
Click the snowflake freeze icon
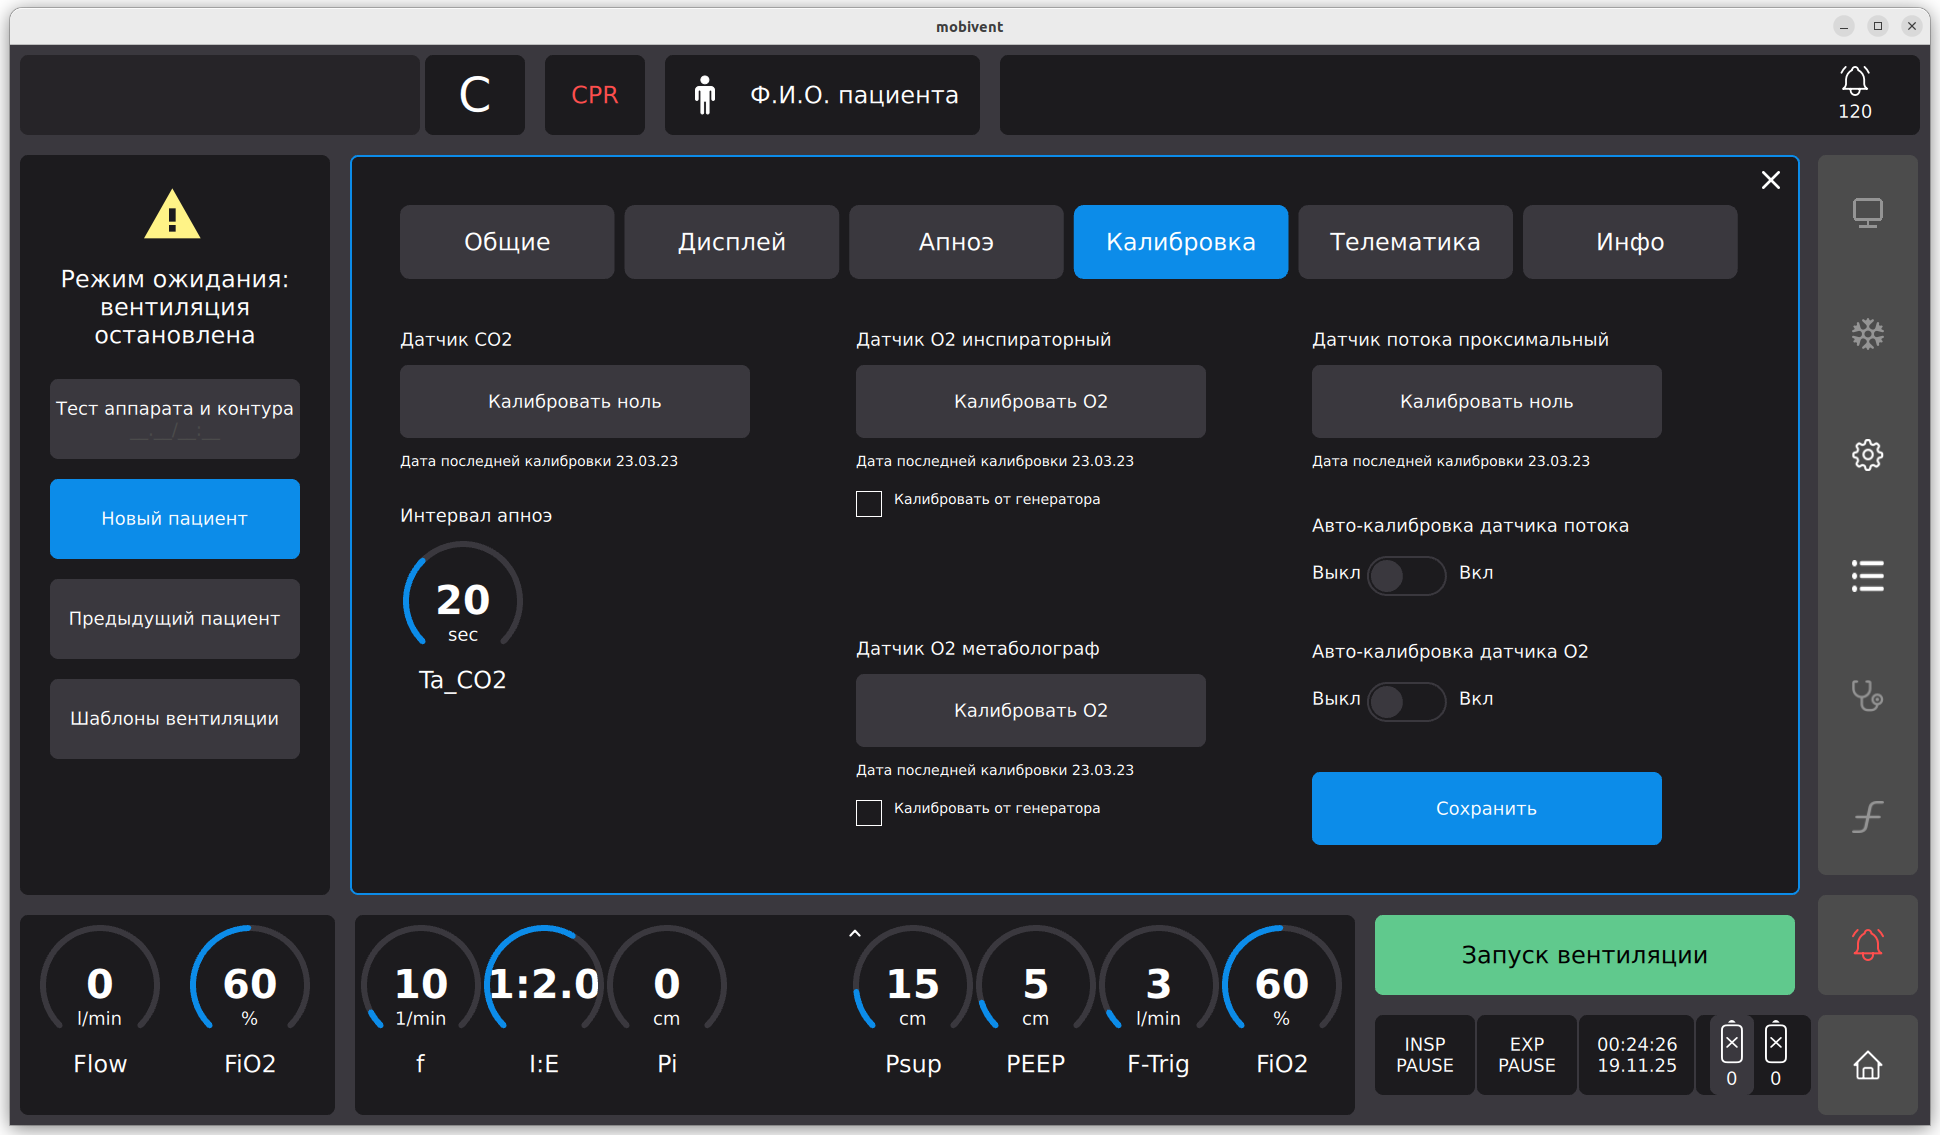tap(1867, 334)
